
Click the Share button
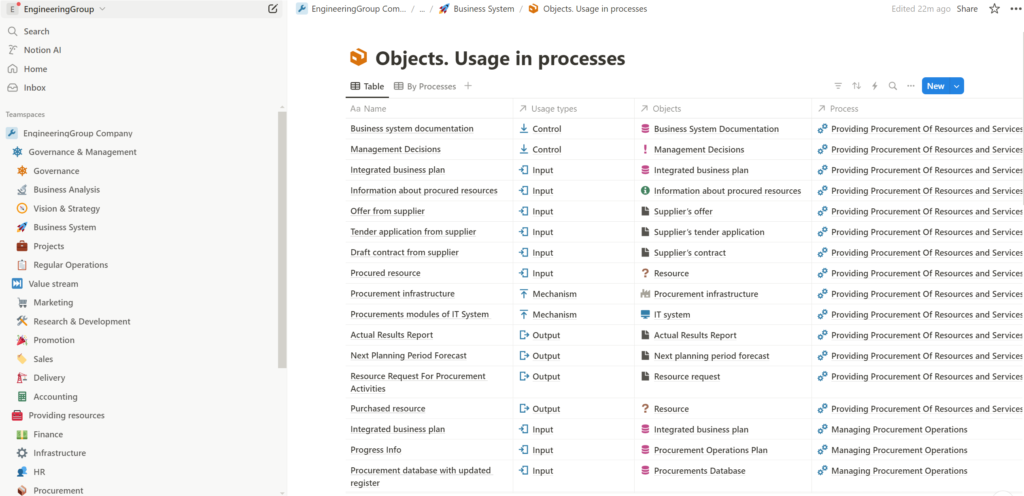click(x=967, y=9)
